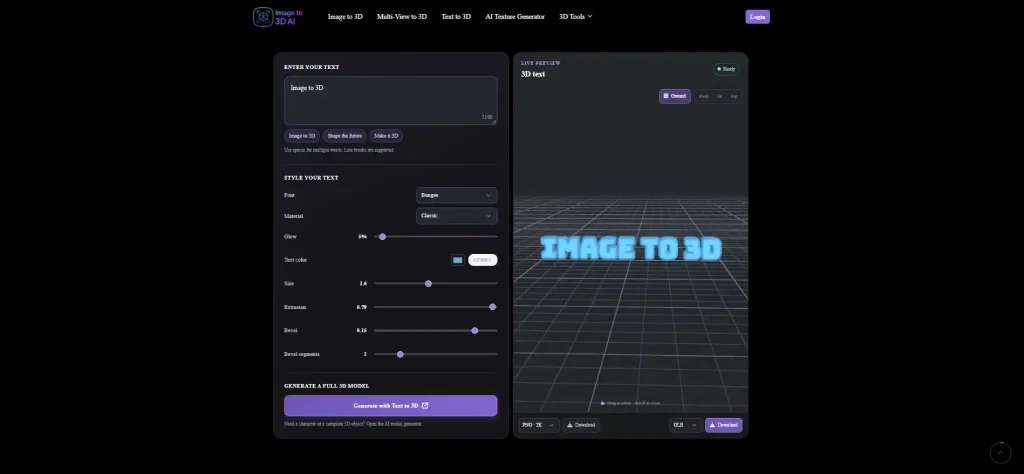Select the middle view option beside Ground
This screenshot has width=1024, height=474.
719,97
